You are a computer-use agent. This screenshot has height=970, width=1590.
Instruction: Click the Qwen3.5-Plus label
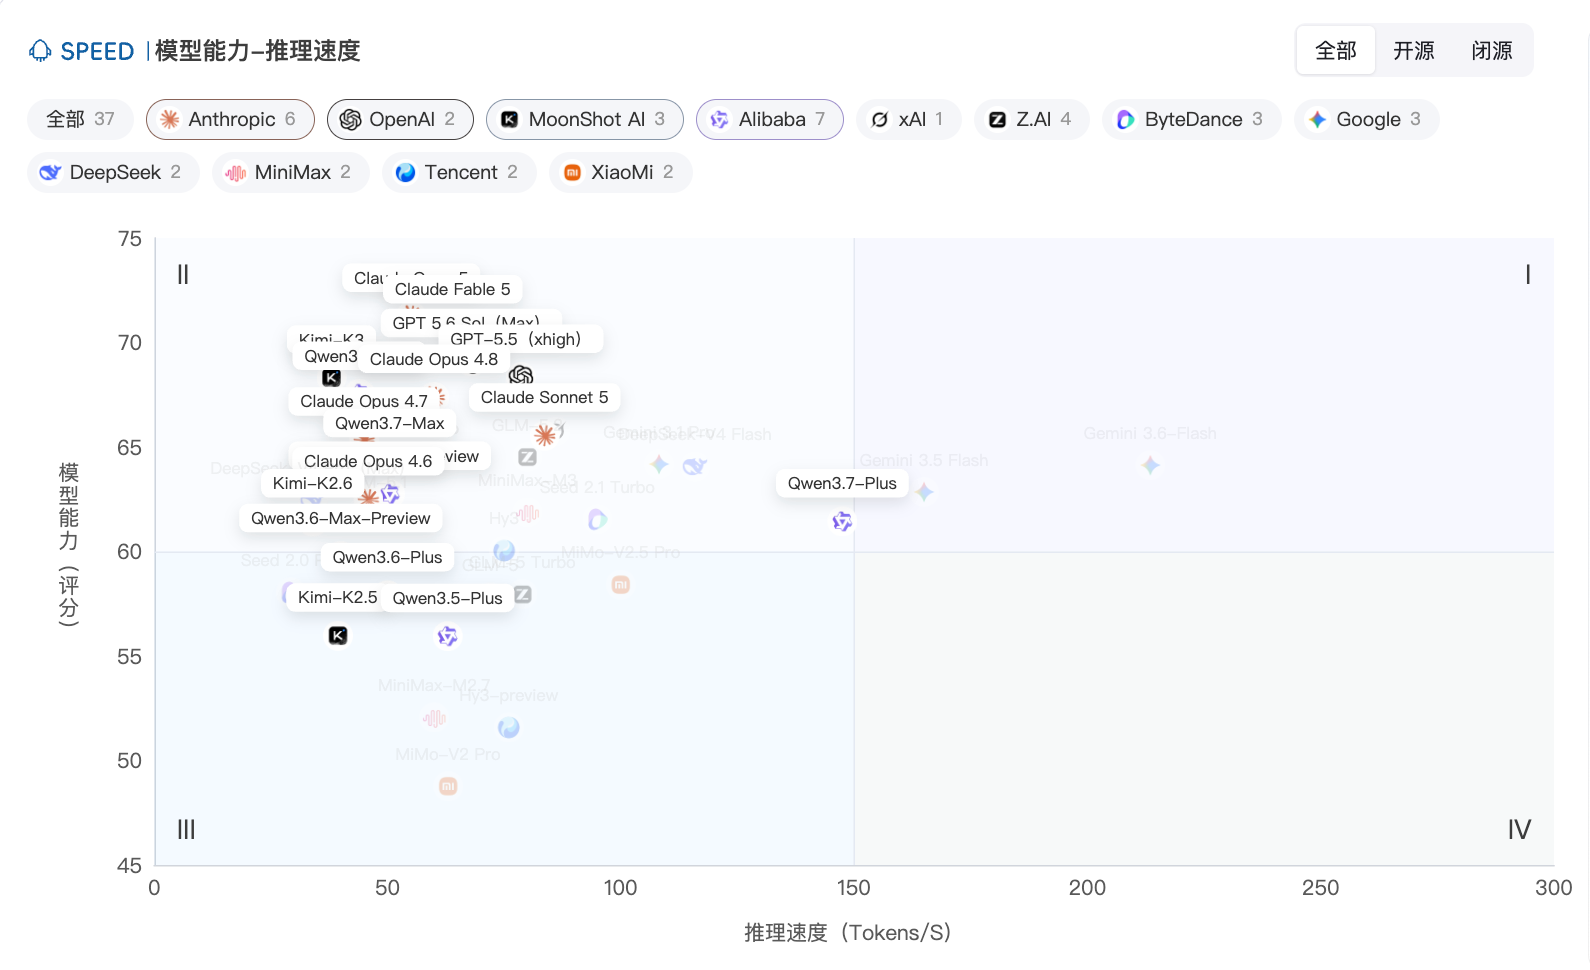pyautogui.click(x=448, y=598)
